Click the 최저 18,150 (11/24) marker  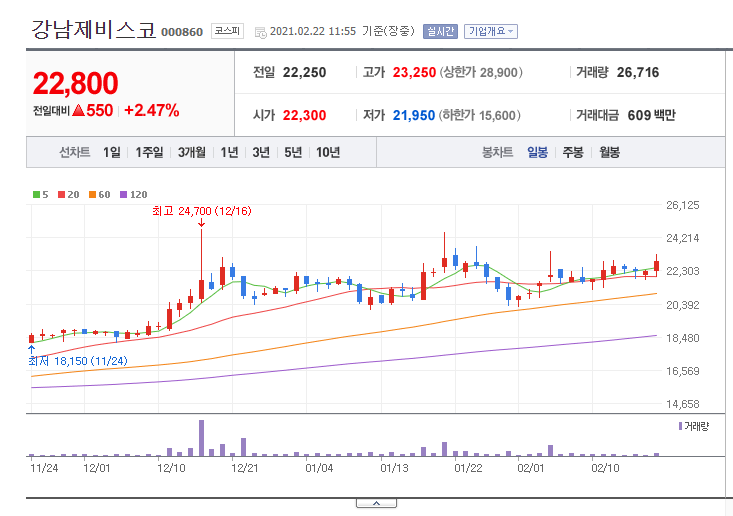pyautogui.click(x=78, y=361)
